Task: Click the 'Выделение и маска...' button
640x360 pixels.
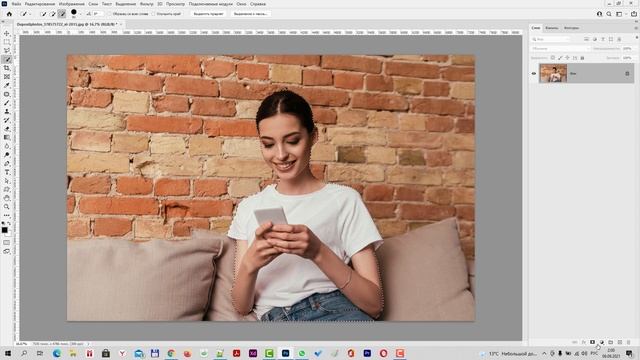Action: point(250,14)
